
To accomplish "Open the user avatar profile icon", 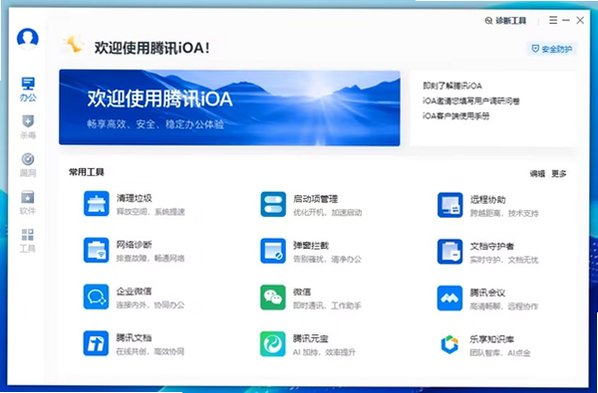I will [27, 38].
